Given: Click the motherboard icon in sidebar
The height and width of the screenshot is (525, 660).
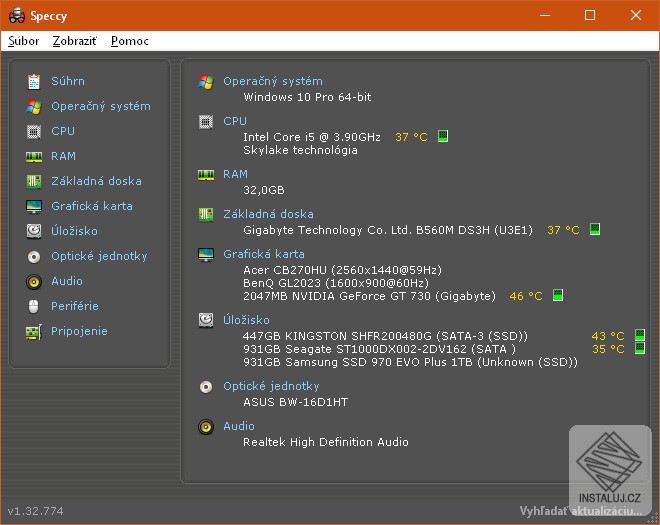Looking at the screenshot, I should click(34, 181).
